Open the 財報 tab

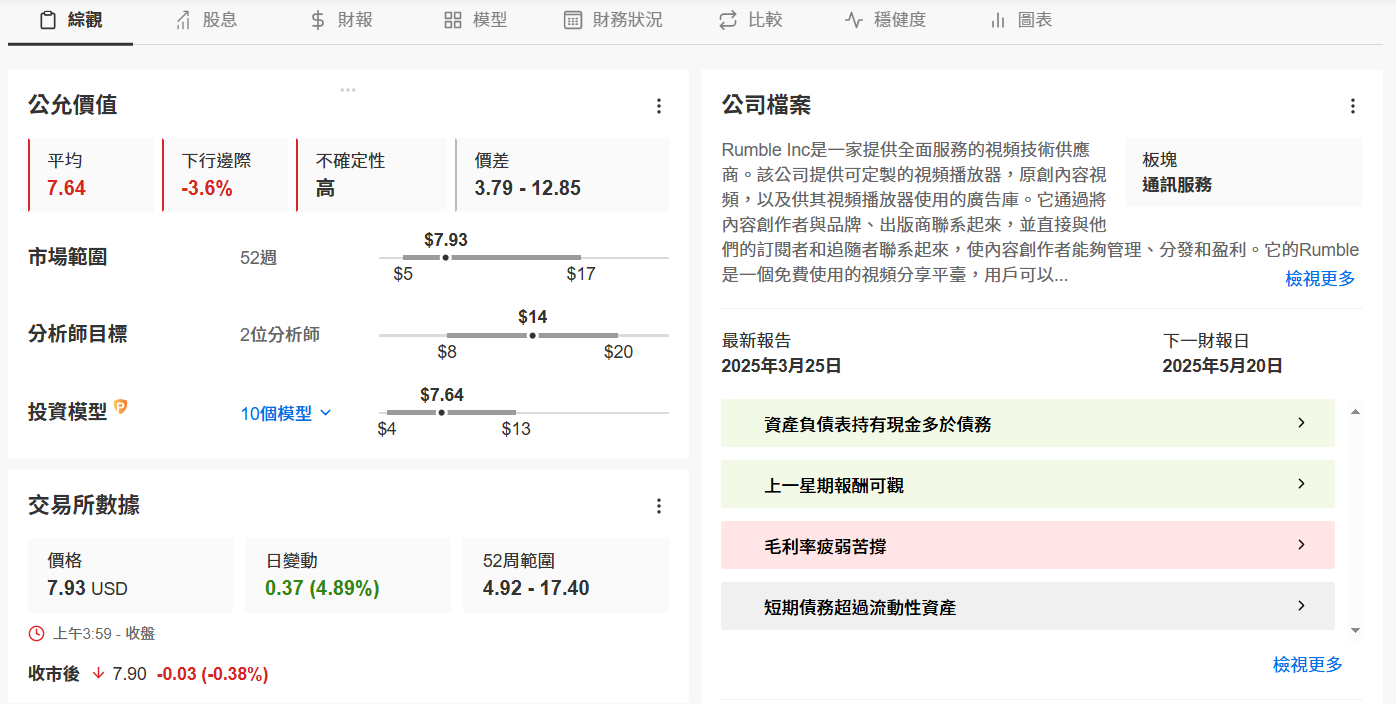pos(341,21)
